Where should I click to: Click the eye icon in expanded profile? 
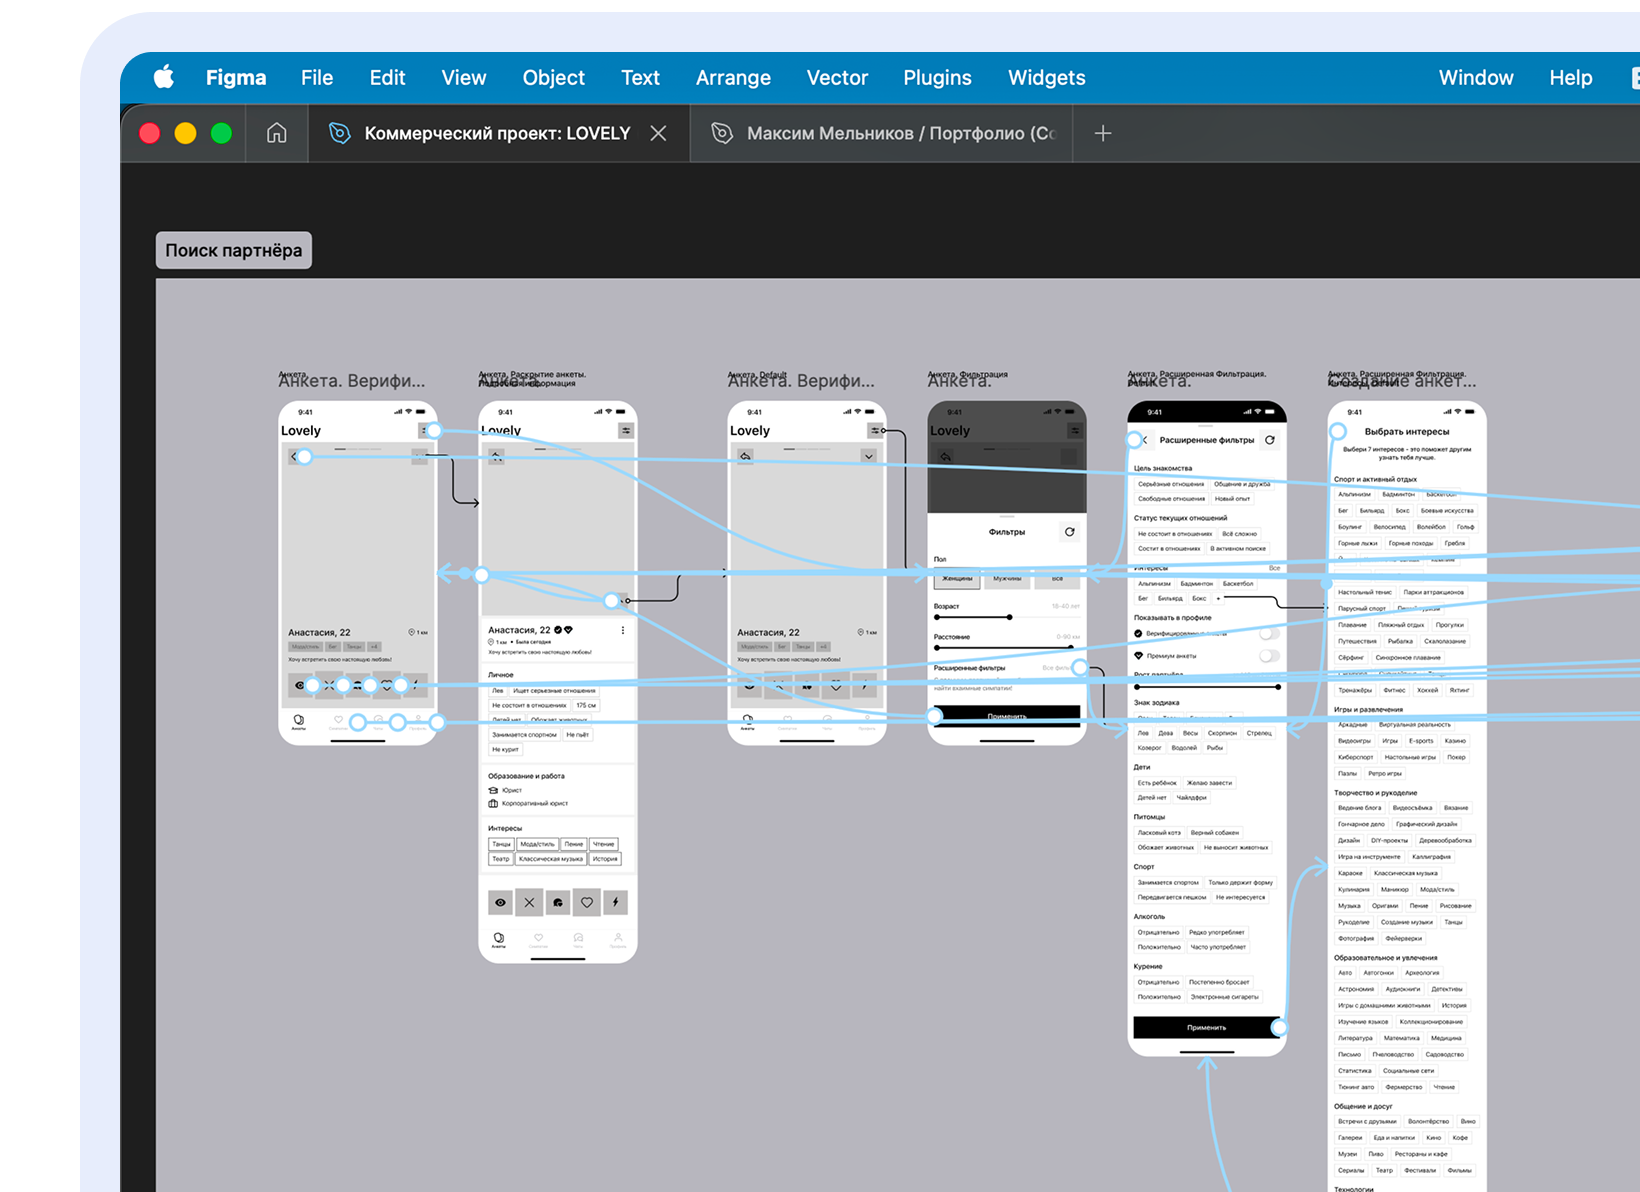point(500,902)
